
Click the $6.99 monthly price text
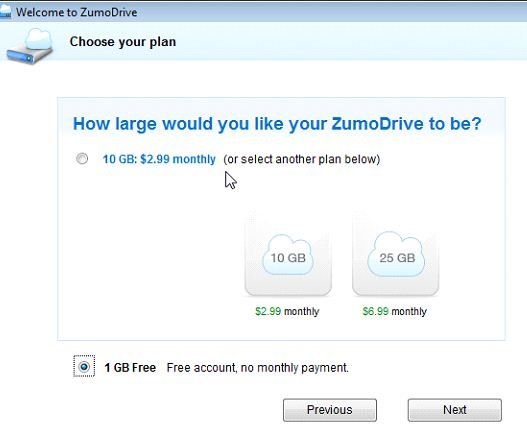(395, 311)
